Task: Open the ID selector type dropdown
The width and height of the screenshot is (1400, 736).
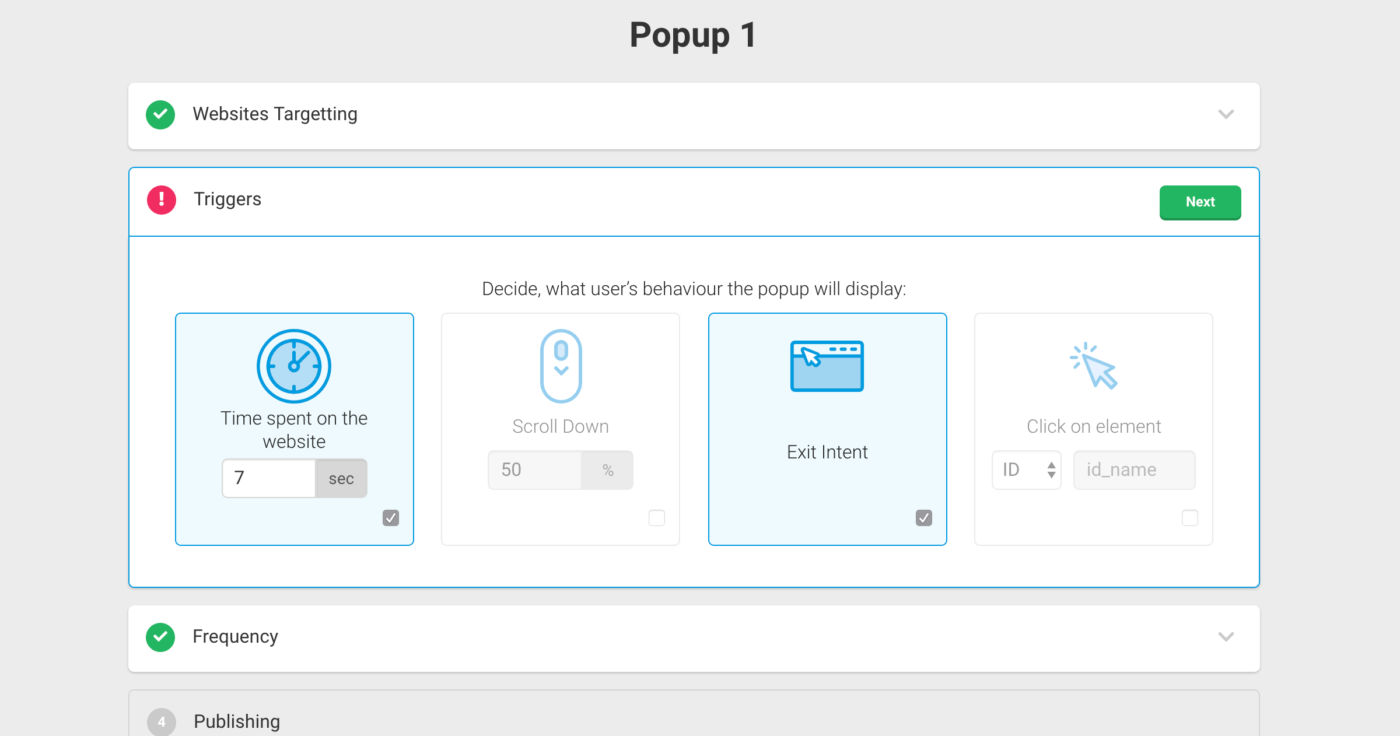Action: click(1026, 470)
